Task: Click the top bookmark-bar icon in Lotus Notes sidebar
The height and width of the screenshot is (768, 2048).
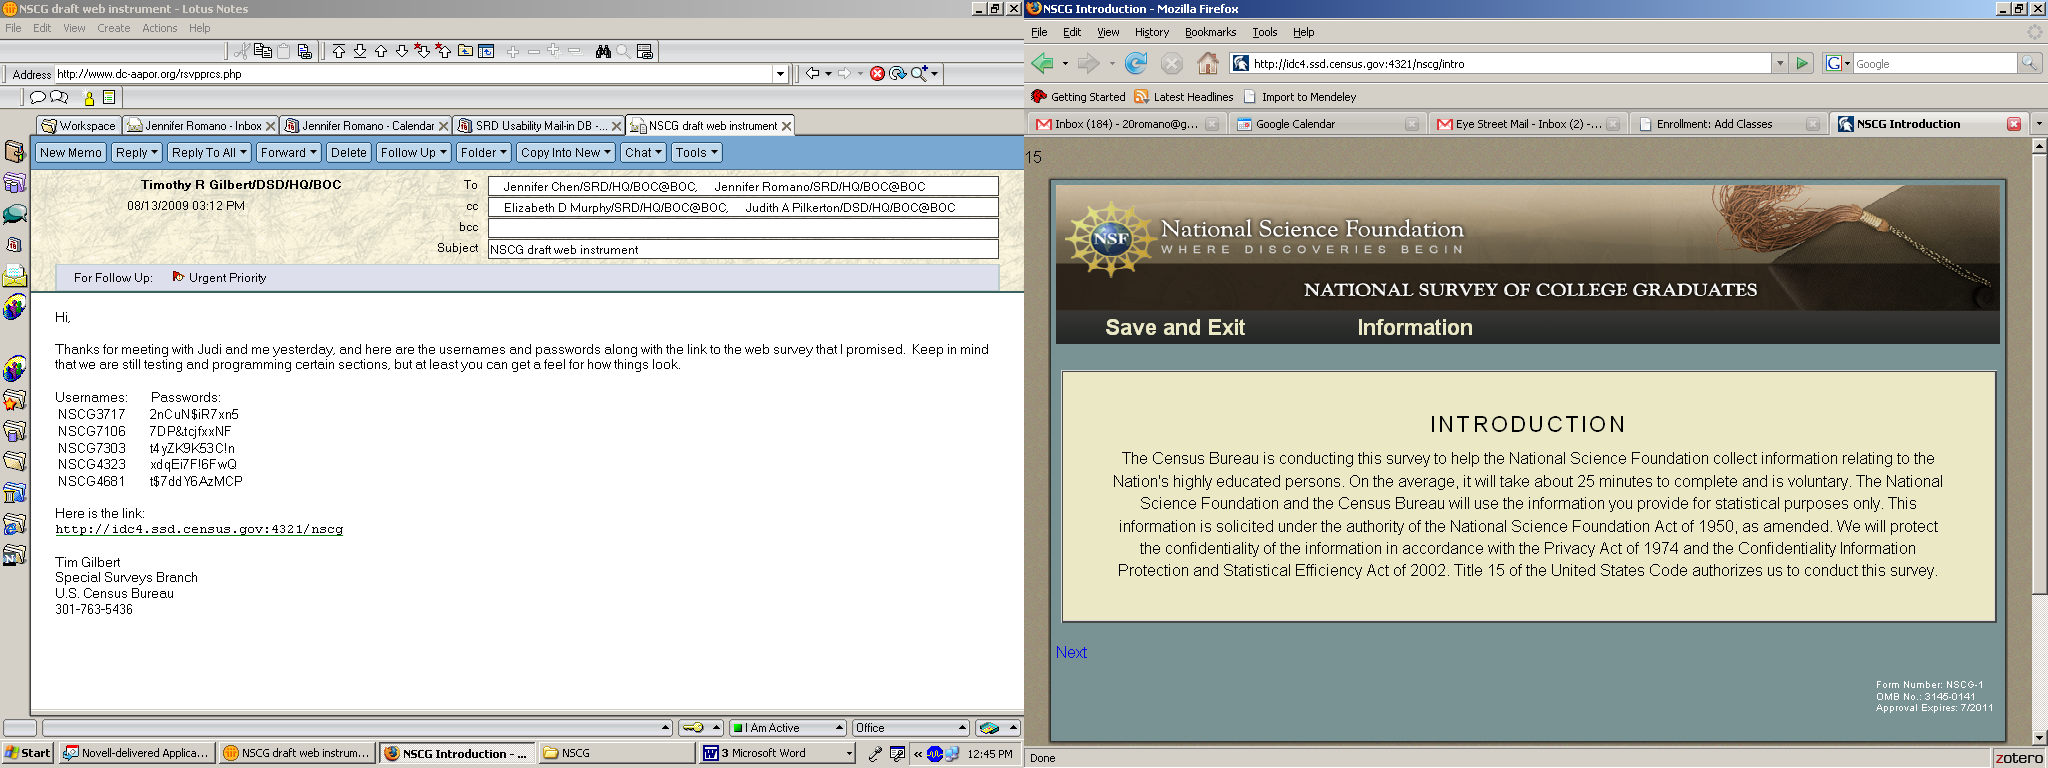Action: click(x=14, y=152)
